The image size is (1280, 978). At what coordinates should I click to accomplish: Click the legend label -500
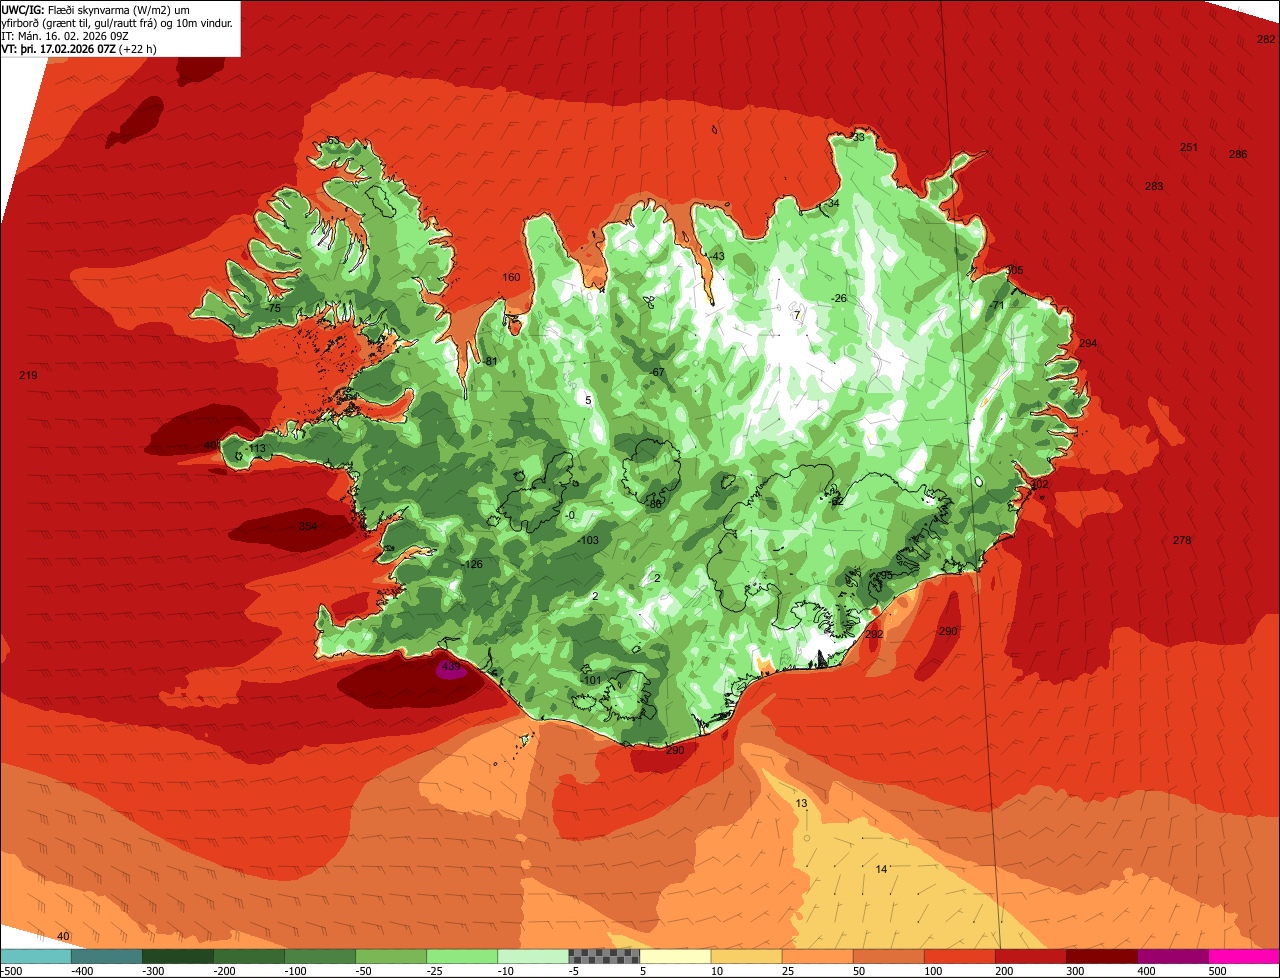13,971
